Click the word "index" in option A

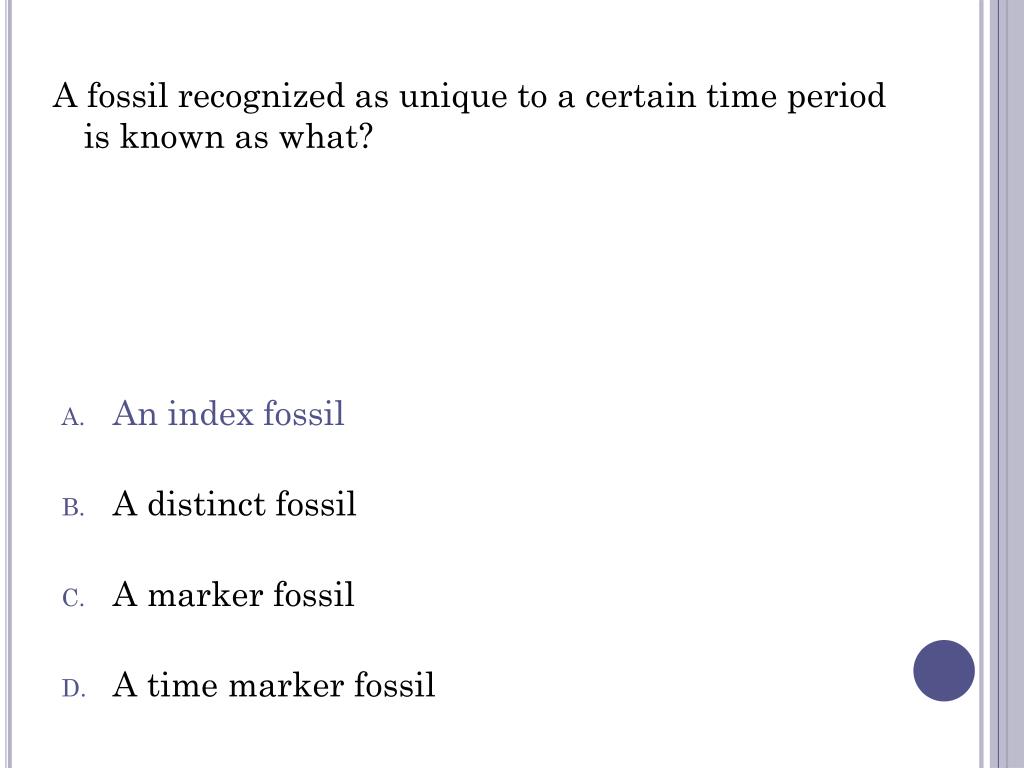click(212, 413)
